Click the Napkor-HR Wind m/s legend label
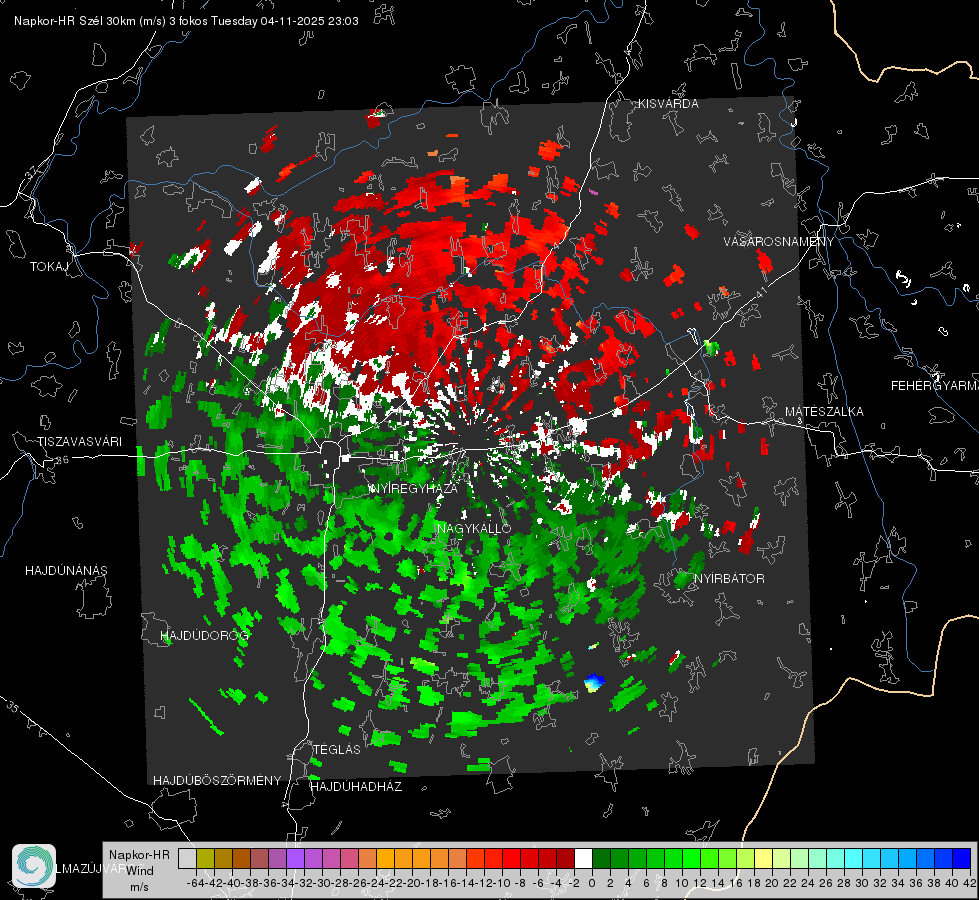This screenshot has width=979, height=900. coord(139,870)
